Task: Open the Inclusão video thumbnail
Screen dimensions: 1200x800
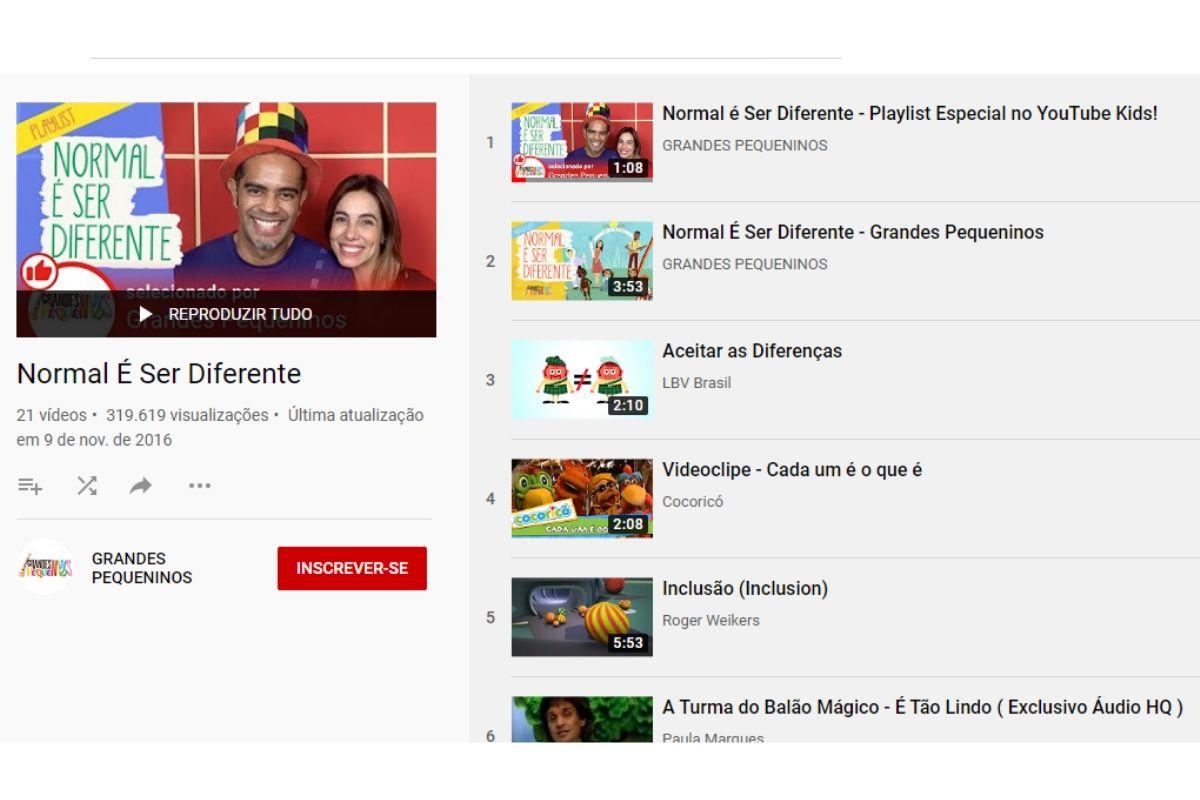Action: (582, 618)
